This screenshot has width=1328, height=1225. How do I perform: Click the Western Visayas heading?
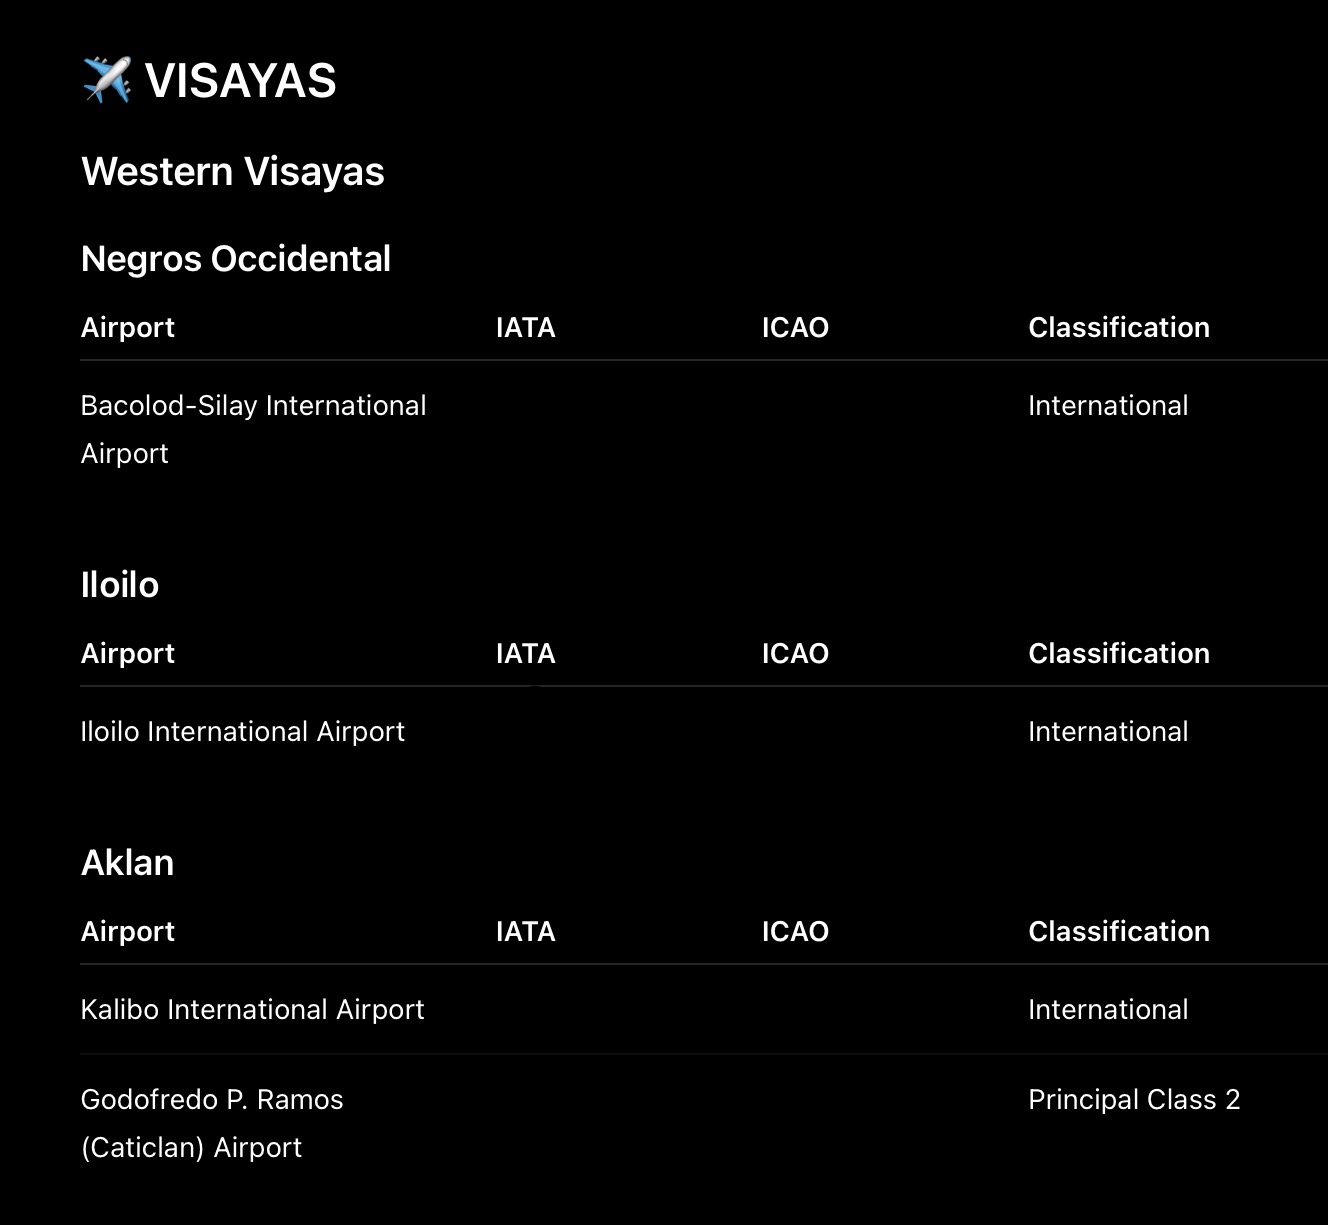click(233, 172)
